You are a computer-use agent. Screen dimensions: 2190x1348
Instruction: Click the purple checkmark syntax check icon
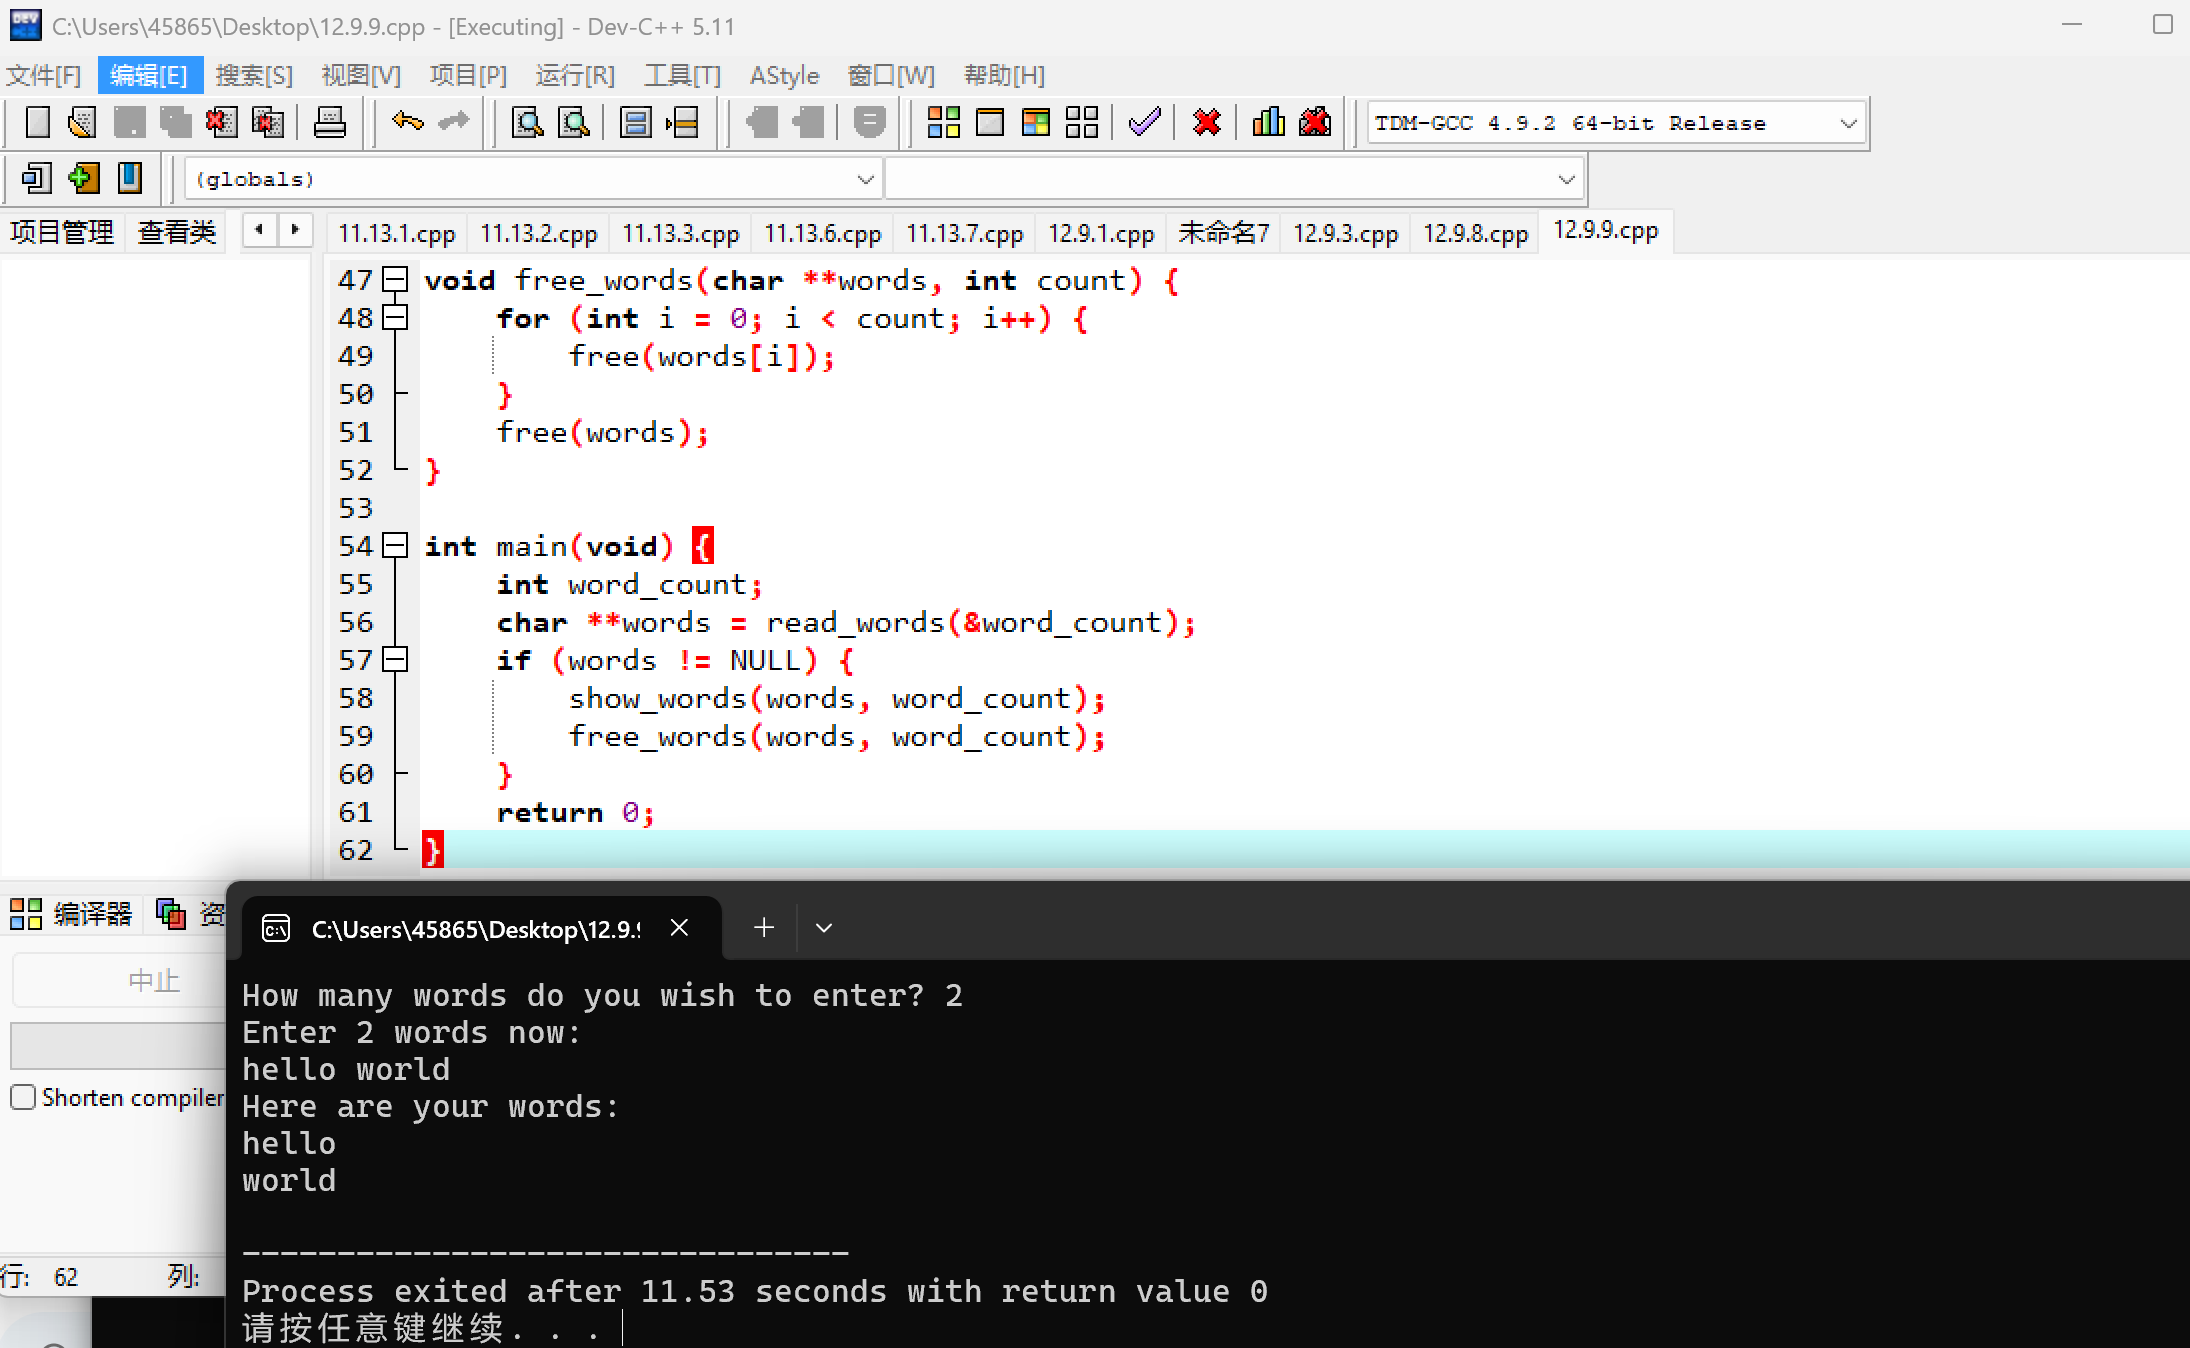[x=1144, y=123]
